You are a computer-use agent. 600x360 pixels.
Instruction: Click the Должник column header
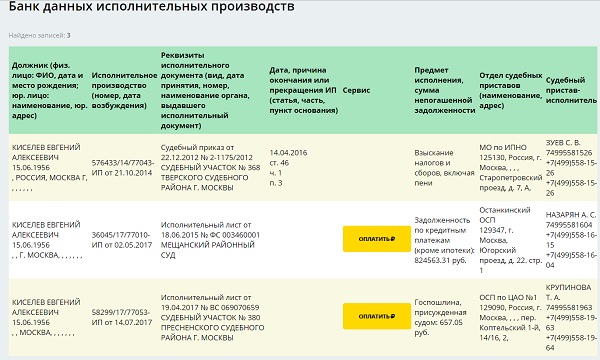(50, 90)
